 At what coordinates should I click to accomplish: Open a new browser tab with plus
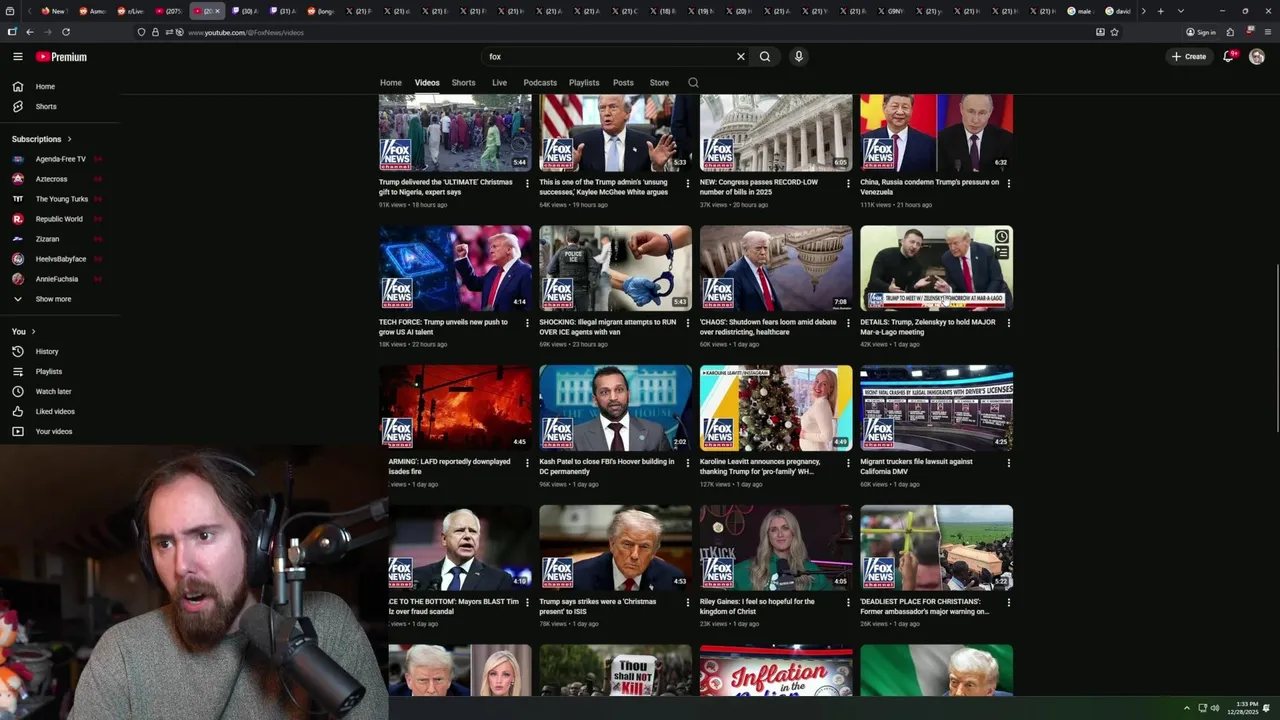1160,11
